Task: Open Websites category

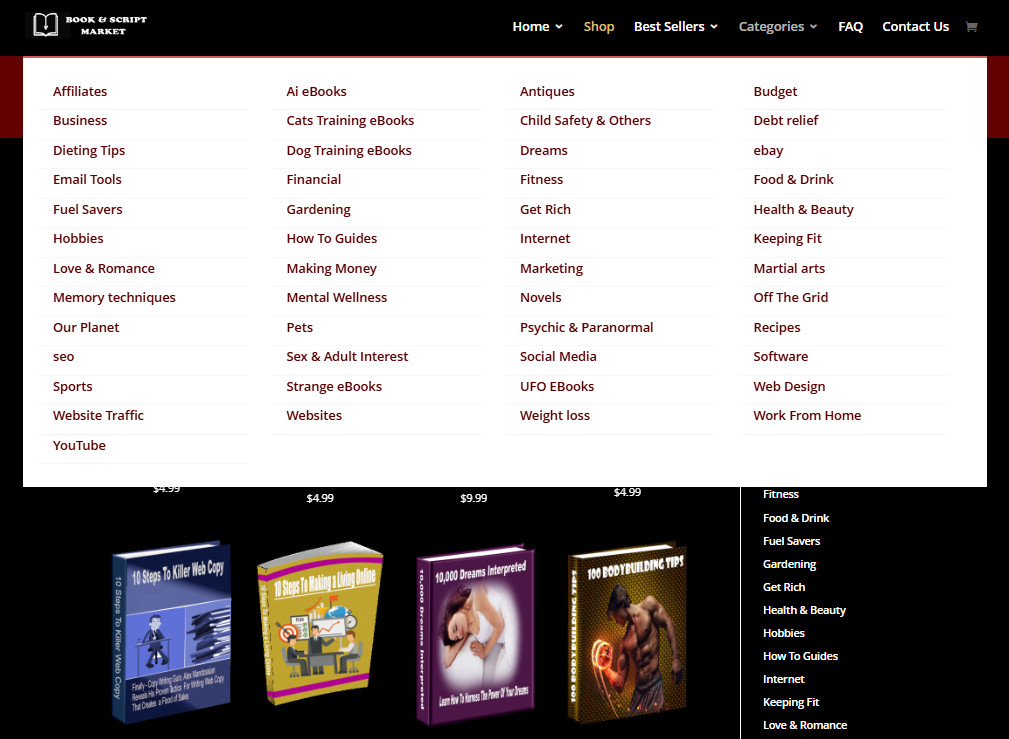Action: point(314,415)
